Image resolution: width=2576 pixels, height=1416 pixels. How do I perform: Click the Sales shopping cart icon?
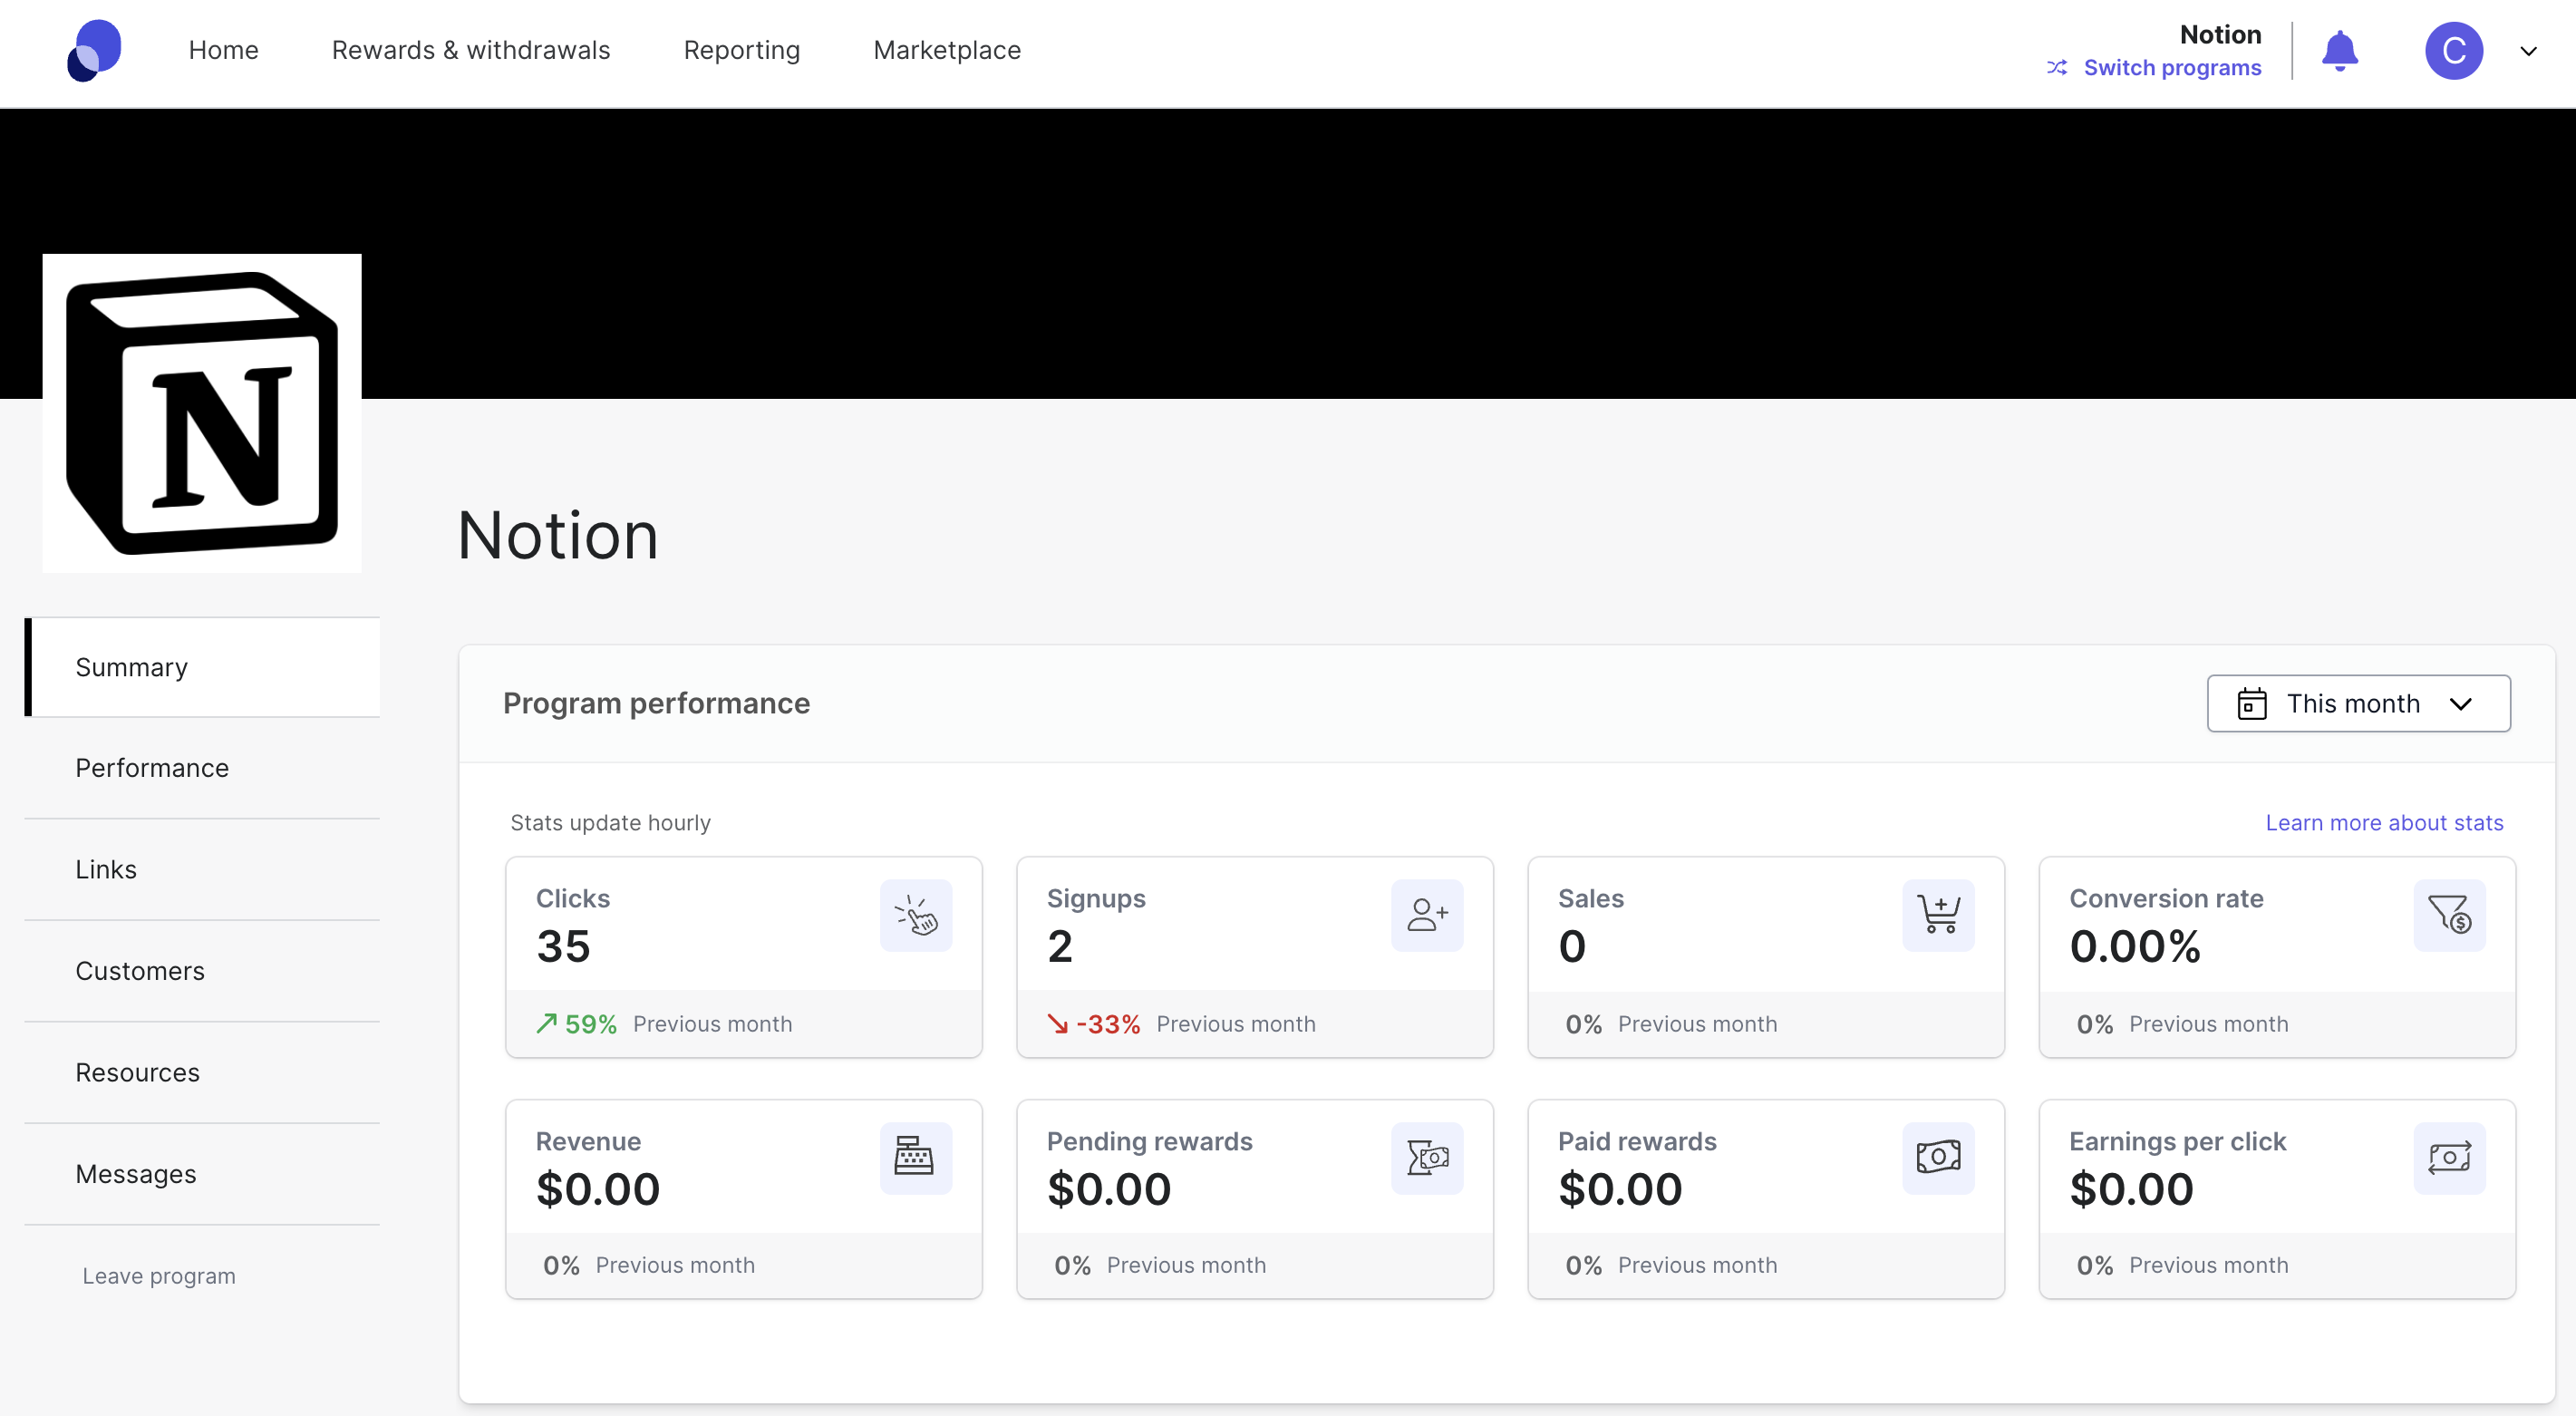(x=1938, y=915)
